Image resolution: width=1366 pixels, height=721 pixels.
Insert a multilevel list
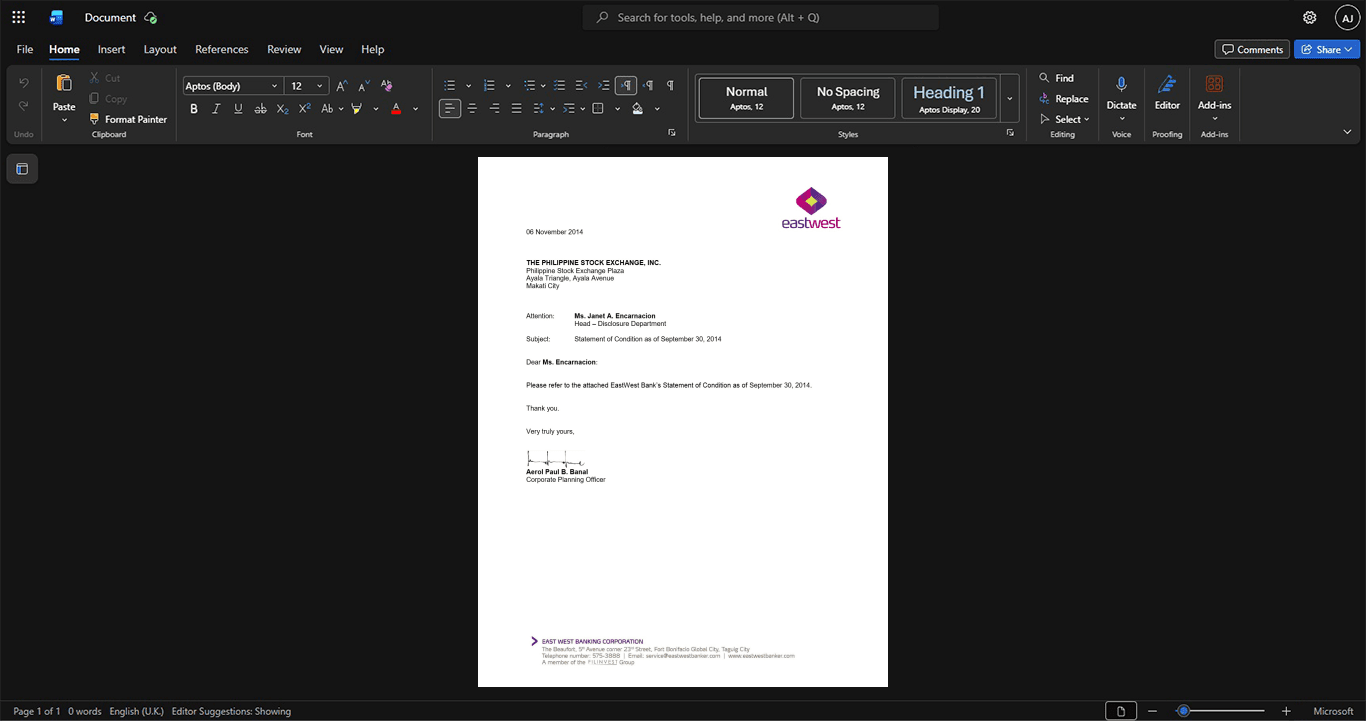click(529, 86)
